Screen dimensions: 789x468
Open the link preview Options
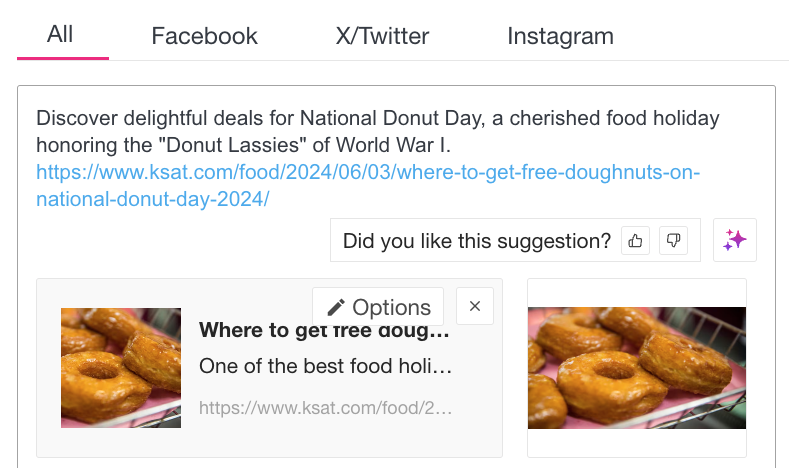[x=378, y=307]
